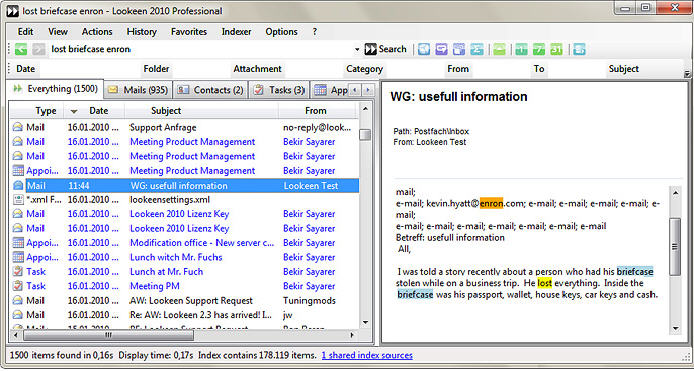Click the grey forward arrow icon

(39, 49)
